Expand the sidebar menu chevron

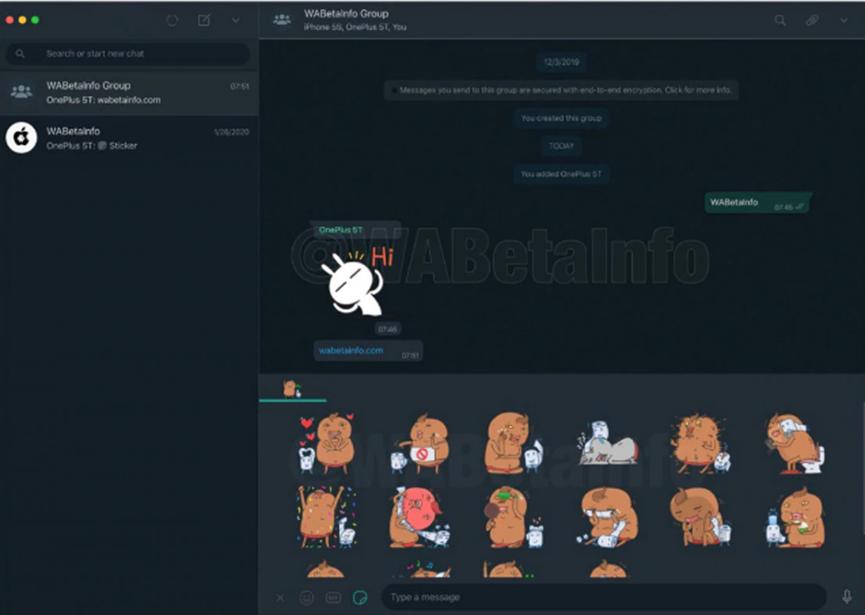[x=235, y=20]
